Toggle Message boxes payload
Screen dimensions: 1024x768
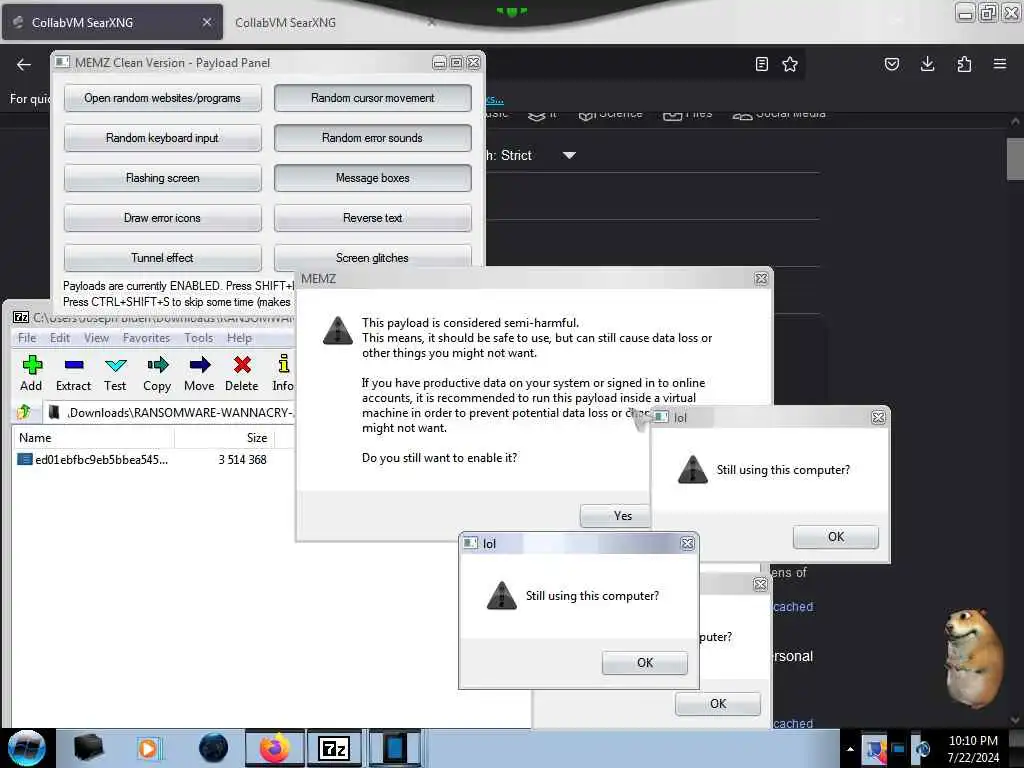pos(372,178)
